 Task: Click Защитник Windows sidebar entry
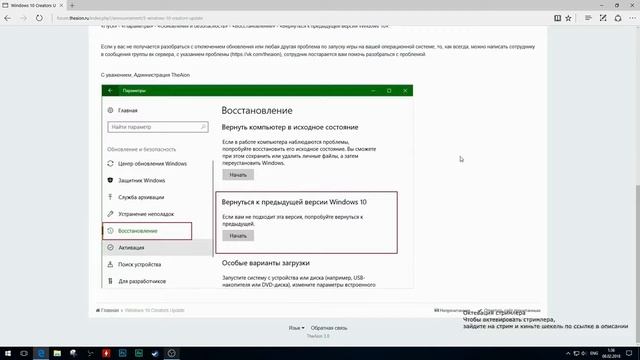tap(141, 180)
